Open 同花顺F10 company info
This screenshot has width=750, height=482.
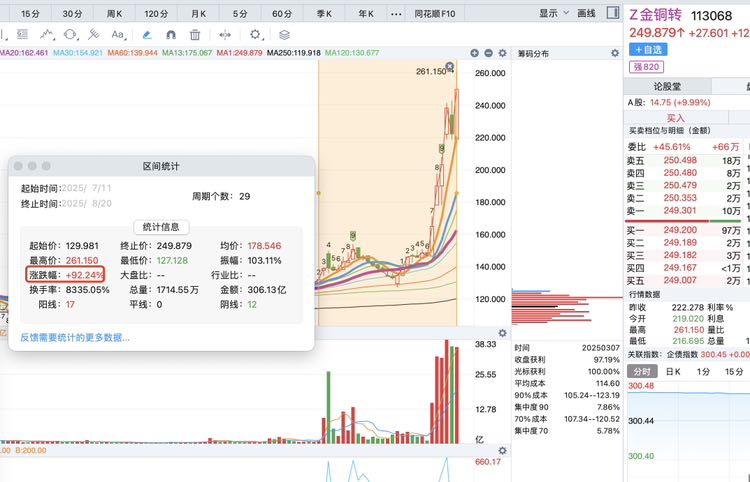point(435,14)
